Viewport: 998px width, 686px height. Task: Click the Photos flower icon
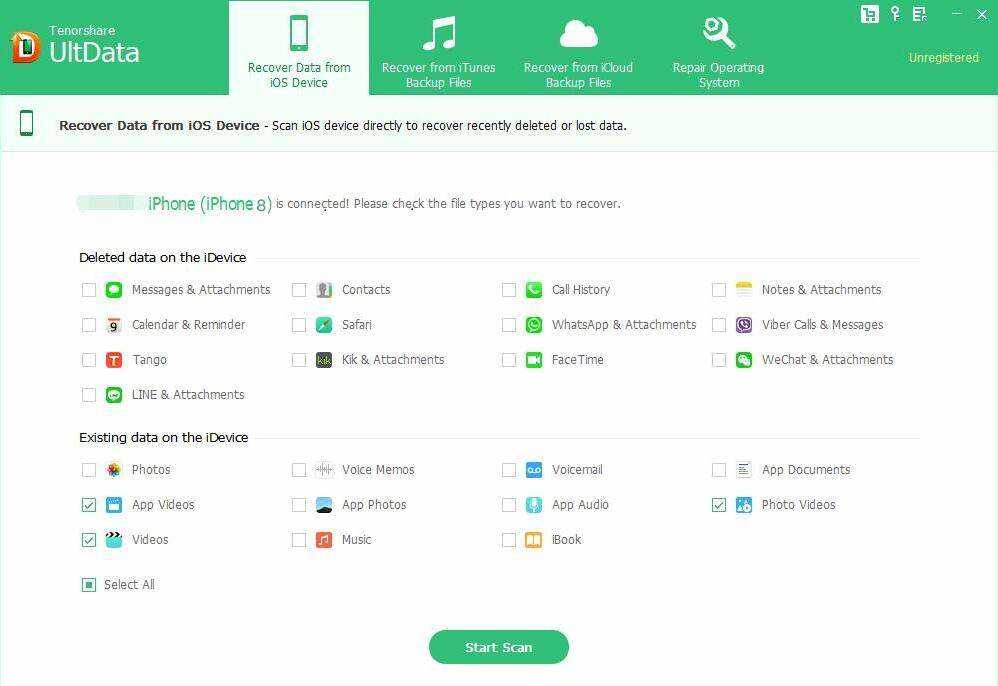(x=114, y=470)
